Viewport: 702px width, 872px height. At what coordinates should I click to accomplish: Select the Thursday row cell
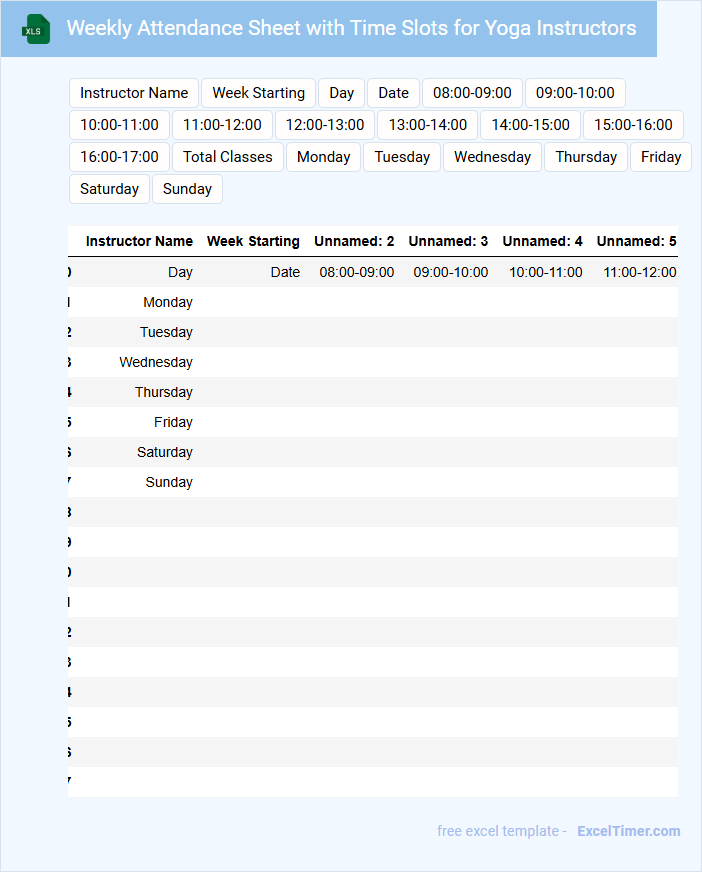[164, 393]
